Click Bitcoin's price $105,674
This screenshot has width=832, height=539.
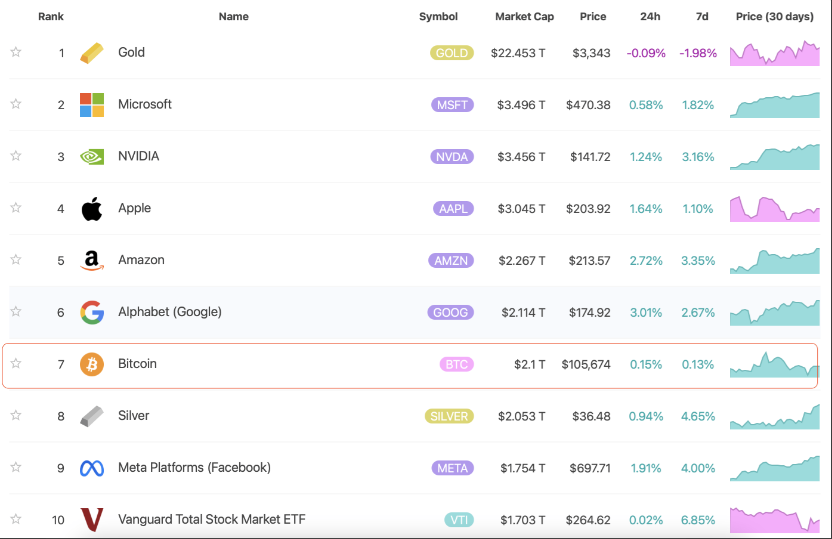coord(586,364)
